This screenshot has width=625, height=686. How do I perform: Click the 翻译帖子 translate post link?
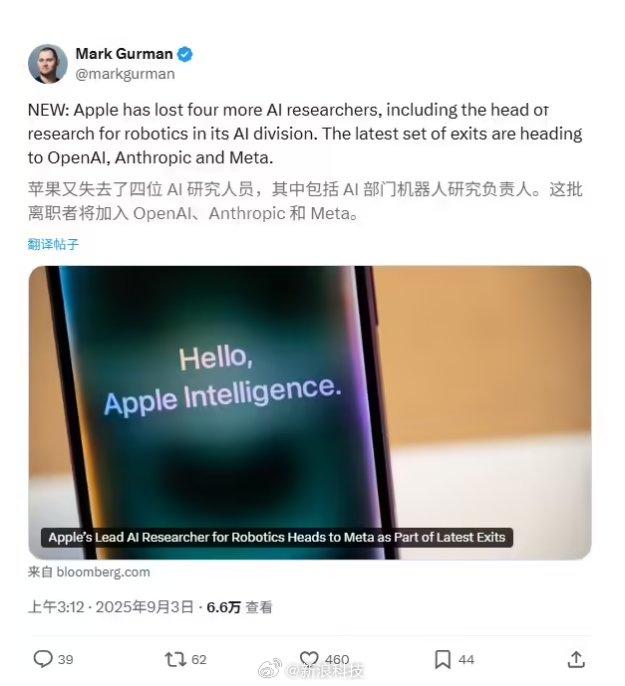click(x=53, y=244)
